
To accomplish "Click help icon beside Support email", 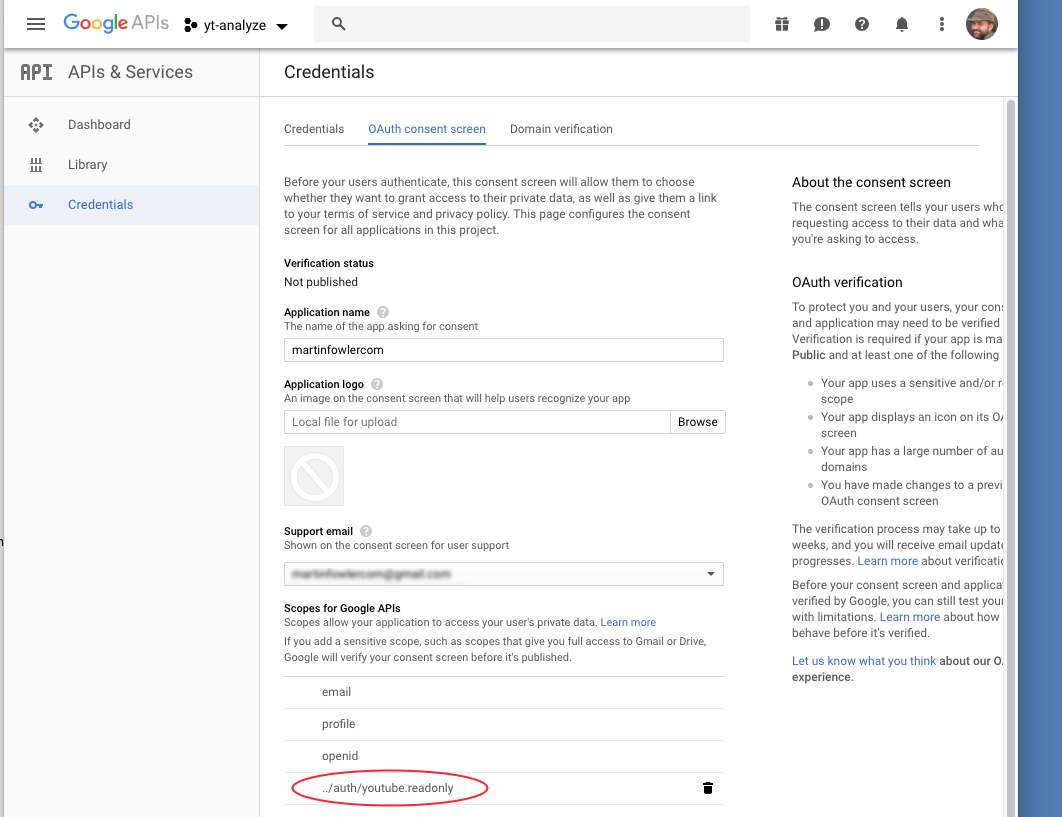I will coord(366,531).
